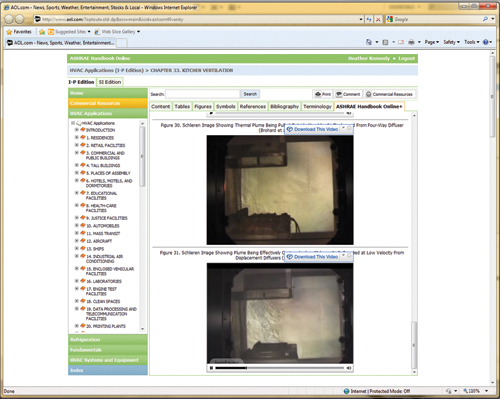Open the address bar history dropdown

361,19
